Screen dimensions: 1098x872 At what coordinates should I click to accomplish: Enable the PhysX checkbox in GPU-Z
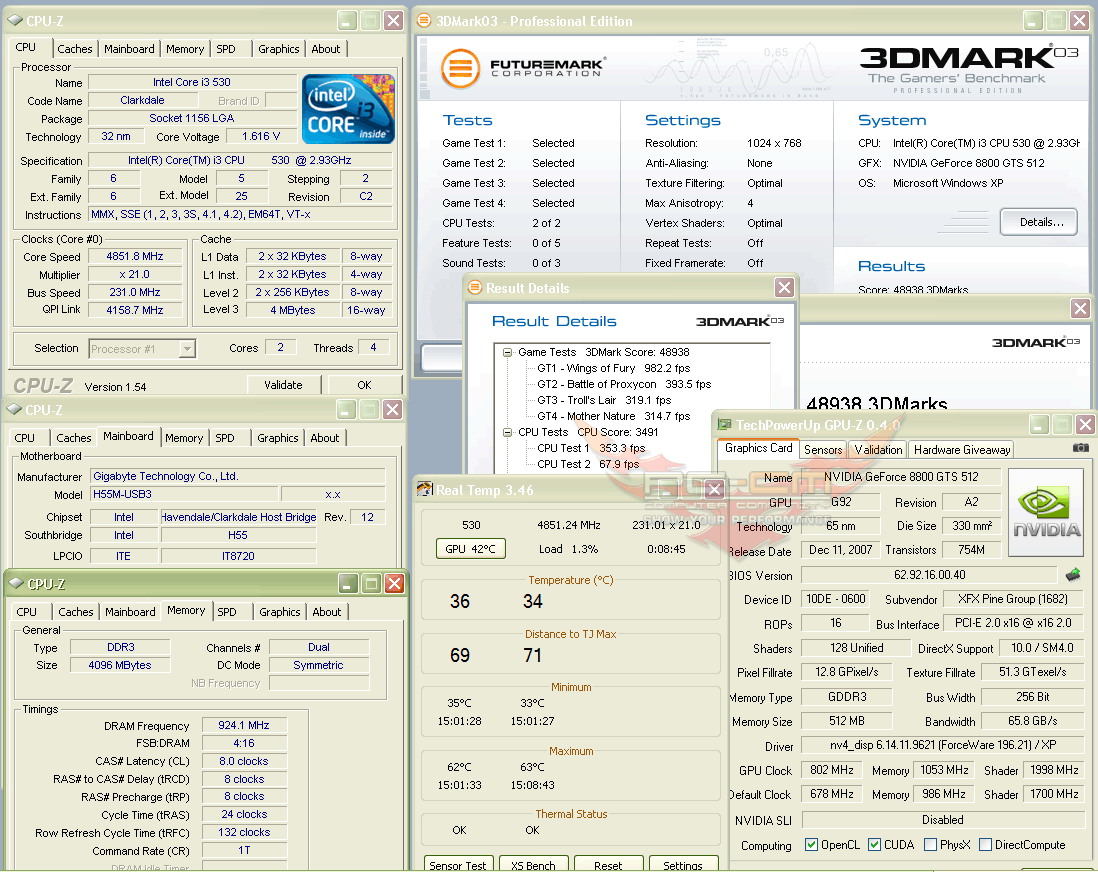931,845
